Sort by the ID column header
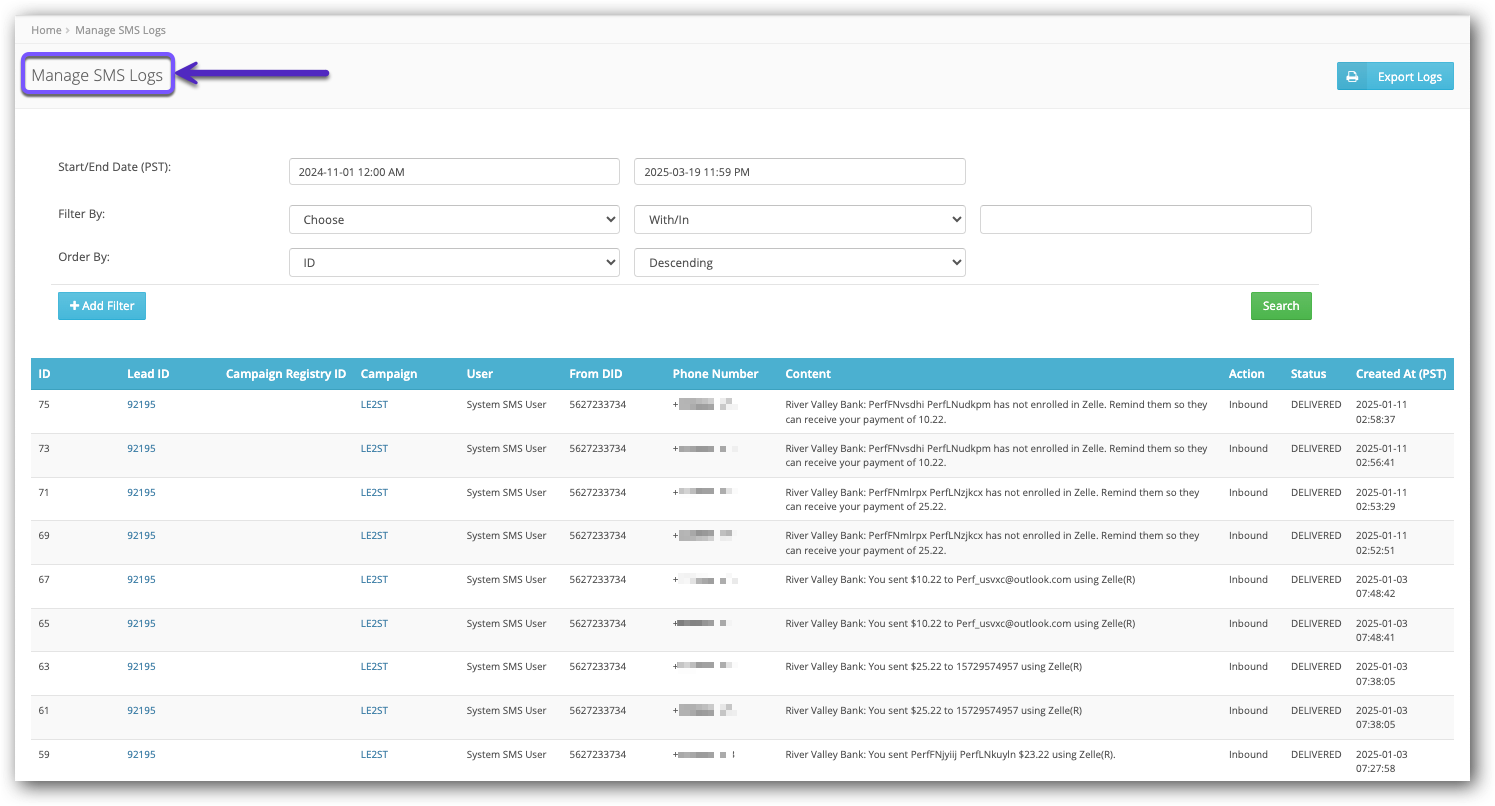 pyautogui.click(x=45, y=374)
